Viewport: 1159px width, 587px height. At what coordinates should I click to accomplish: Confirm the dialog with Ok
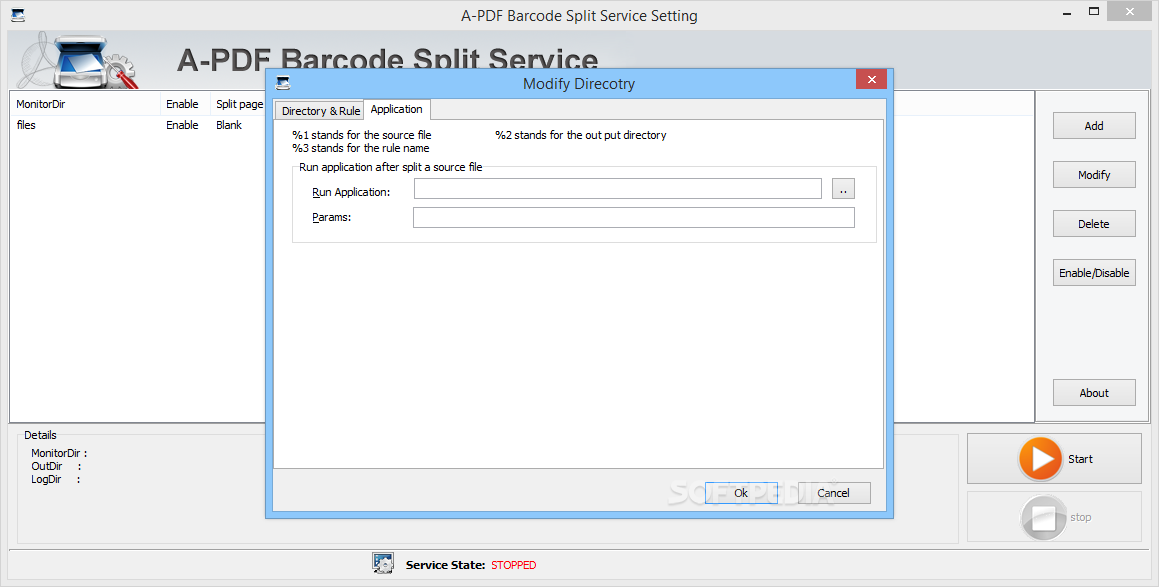click(741, 493)
